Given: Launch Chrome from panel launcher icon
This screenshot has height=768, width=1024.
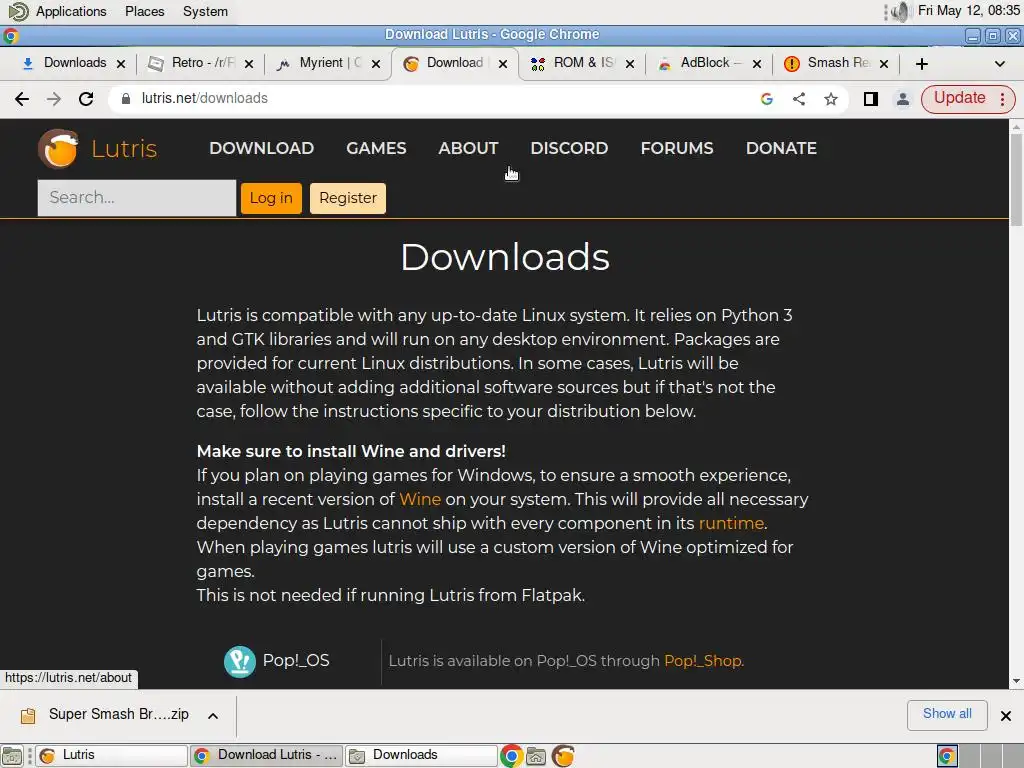Looking at the screenshot, I should 511,756.
